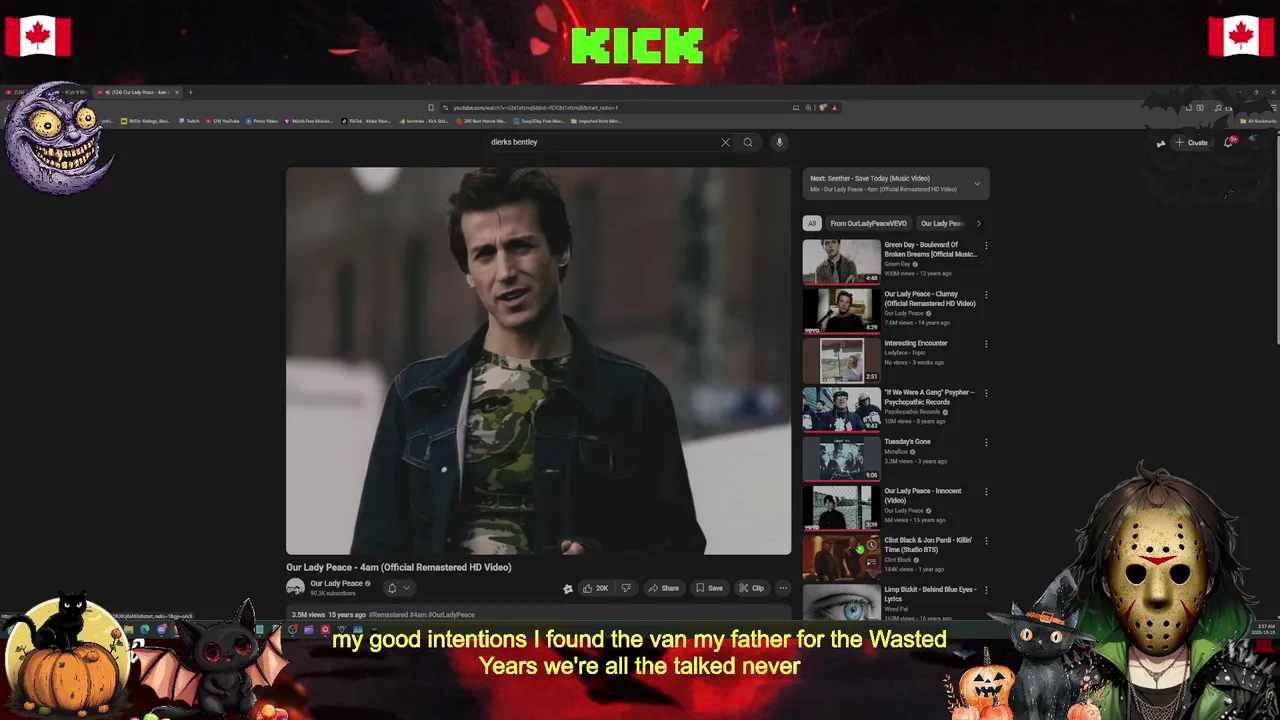The image size is (1280, 720).
Task: Open subscription notification bell dropdown
Action: pos(398,588)
